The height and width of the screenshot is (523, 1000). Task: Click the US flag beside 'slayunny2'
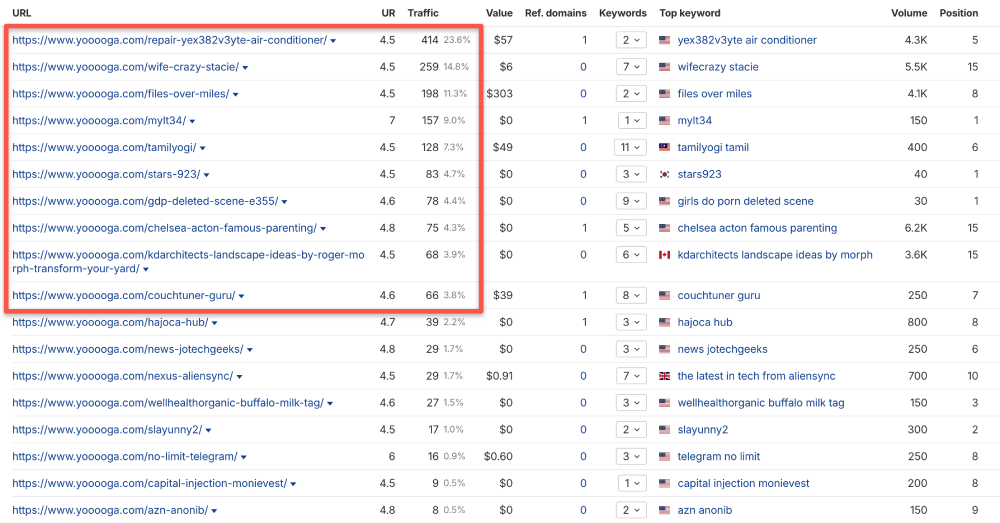click(665, 429)
